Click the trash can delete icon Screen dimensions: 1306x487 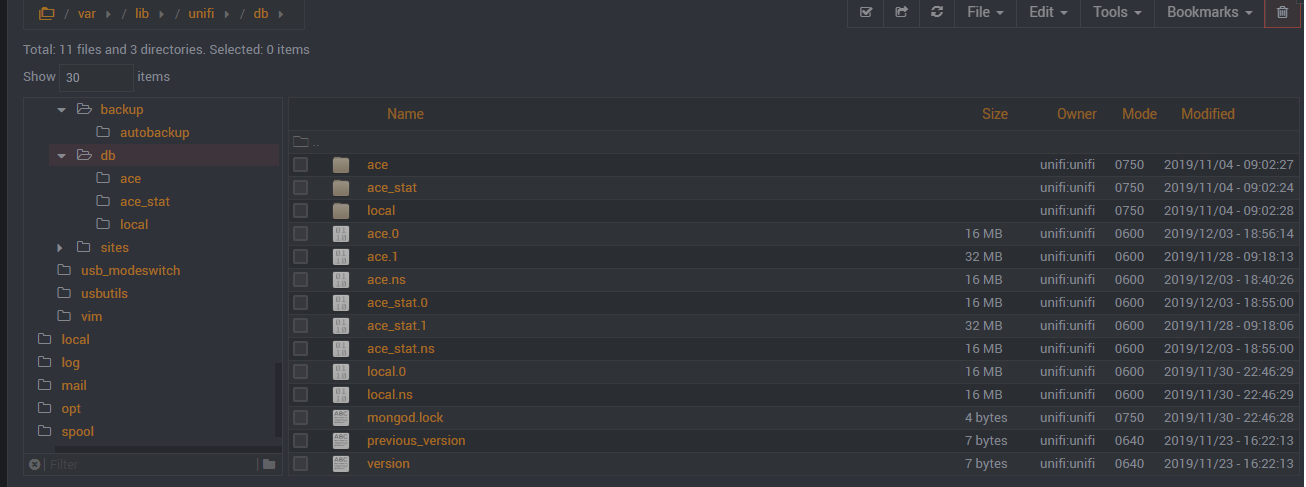pos(1282,12)
